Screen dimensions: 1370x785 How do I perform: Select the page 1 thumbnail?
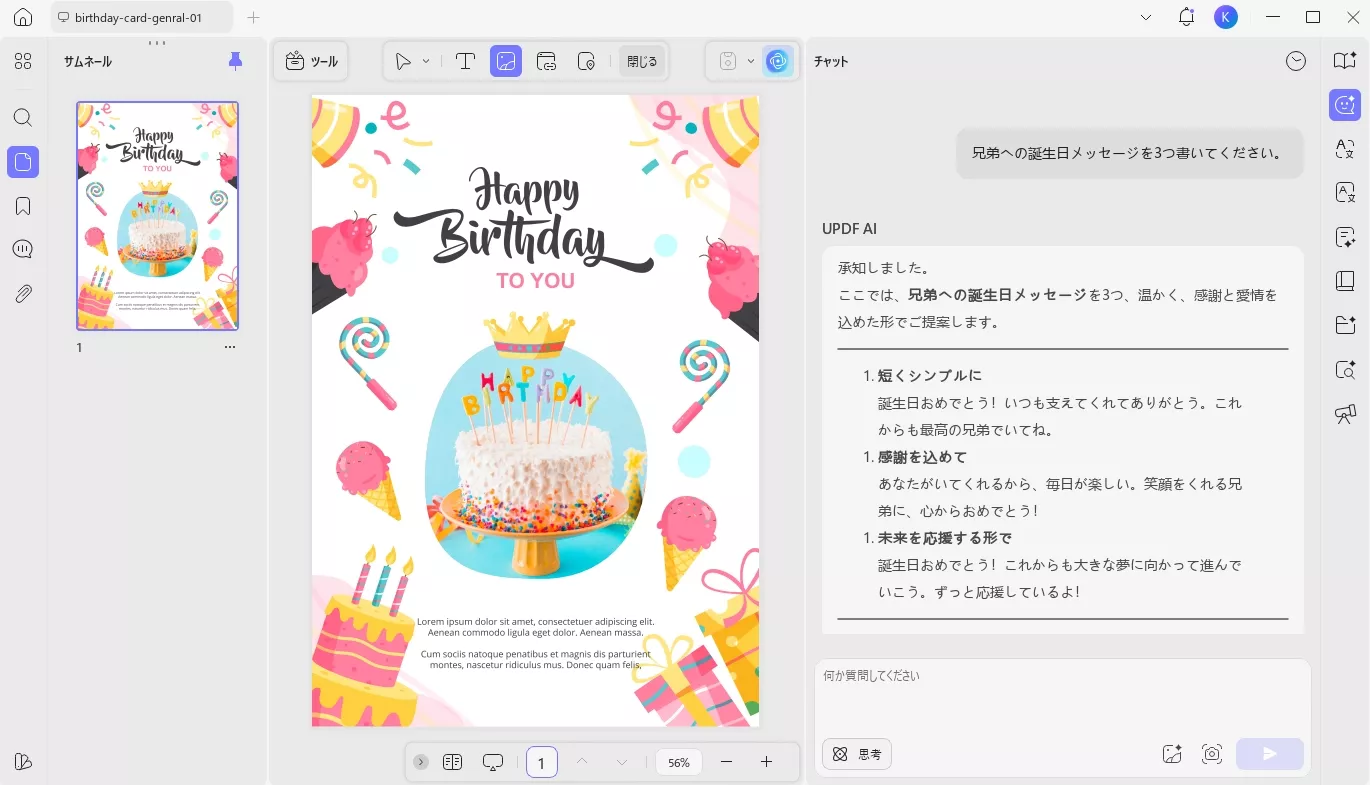pyautogui.click(x=157, y=216)
